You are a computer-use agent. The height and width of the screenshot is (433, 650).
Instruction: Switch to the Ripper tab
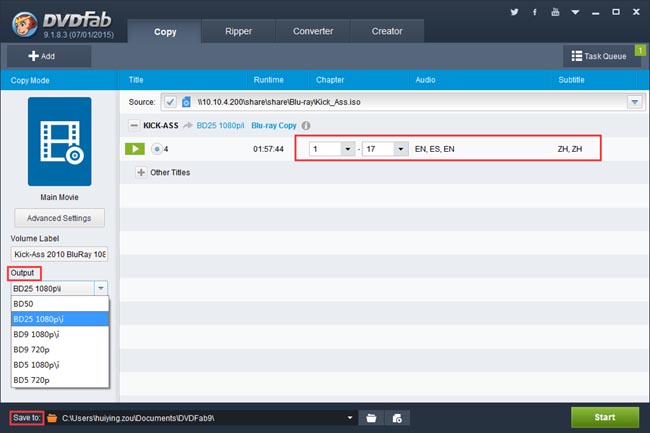point(239,31)
